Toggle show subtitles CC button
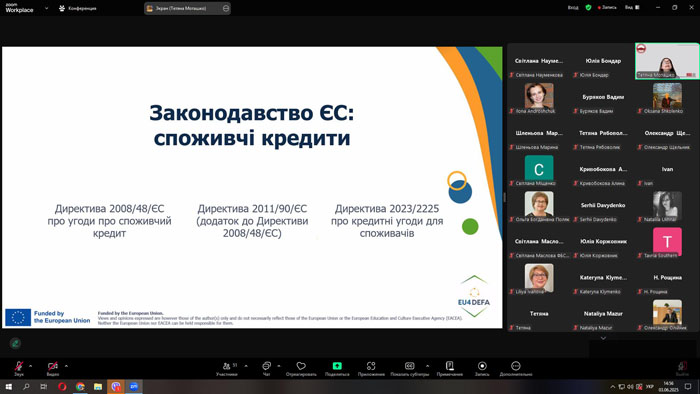700x394 pixels. pos(409,369)
